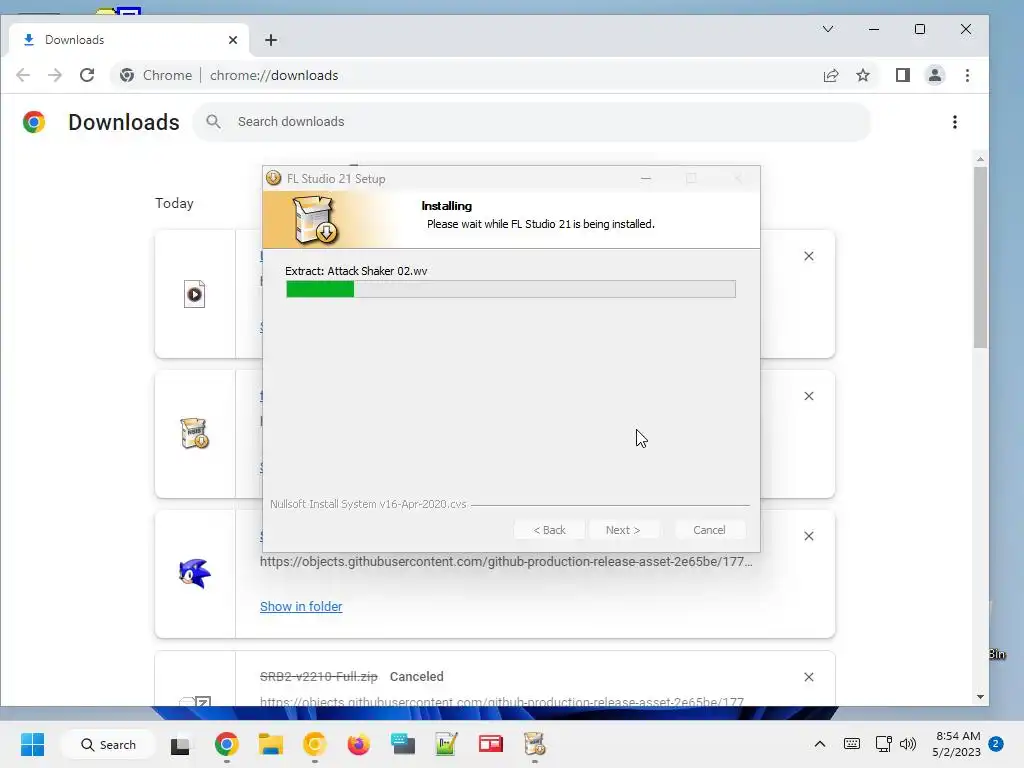The image size is (1024, 768).
Task: Reload the Downloads page
Action: click(87, 75)
